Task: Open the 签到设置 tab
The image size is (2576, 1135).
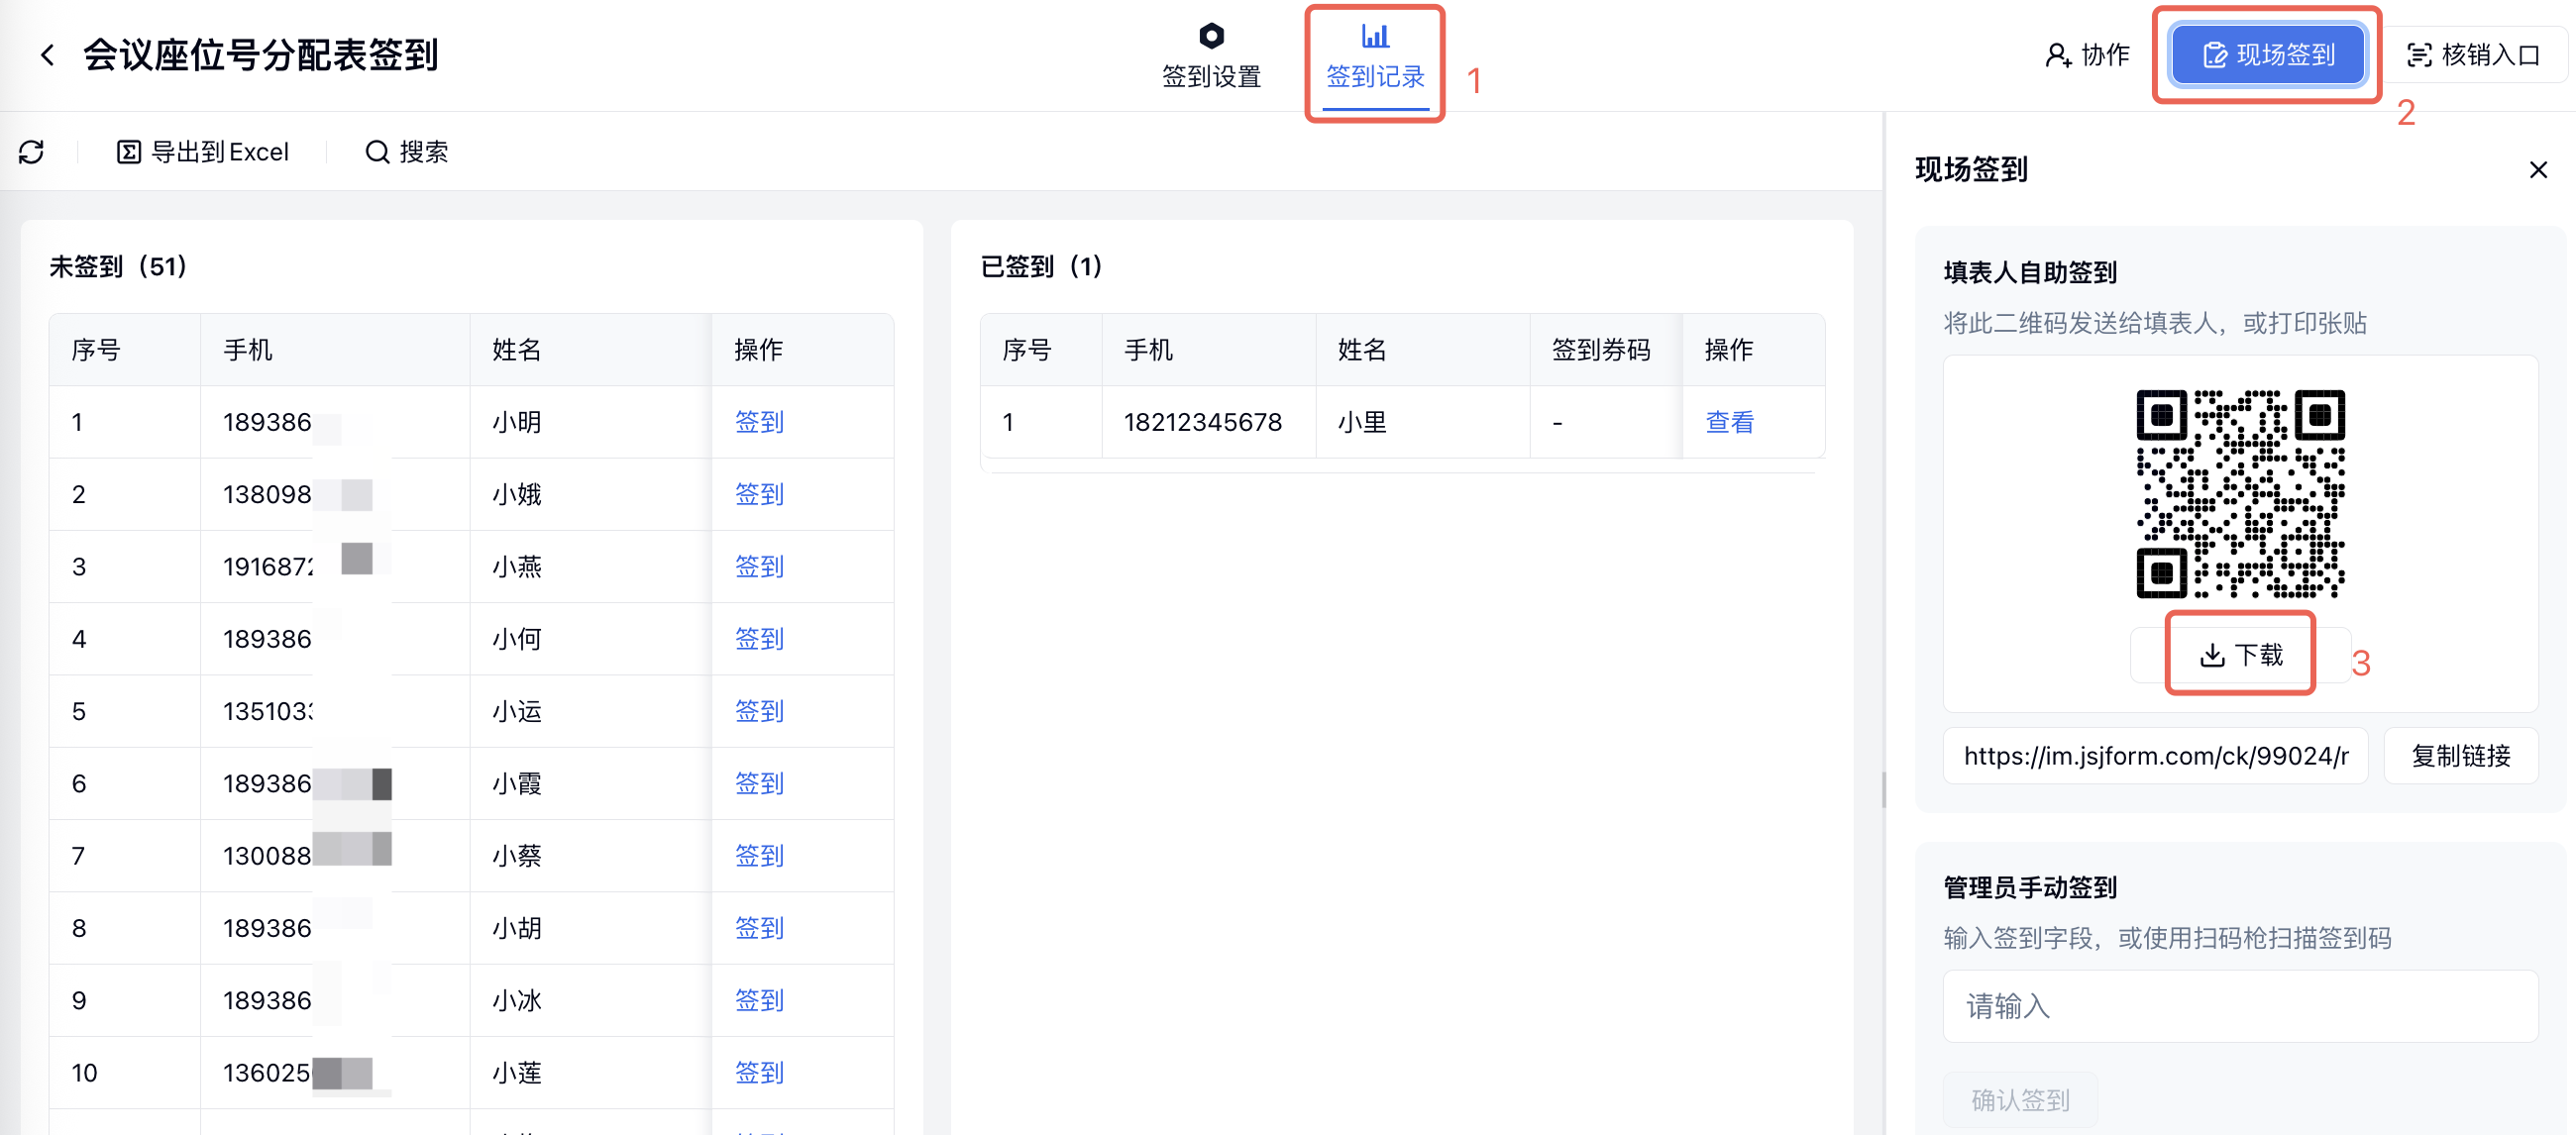Action: pyautogui.click(x=1211, y=56)
